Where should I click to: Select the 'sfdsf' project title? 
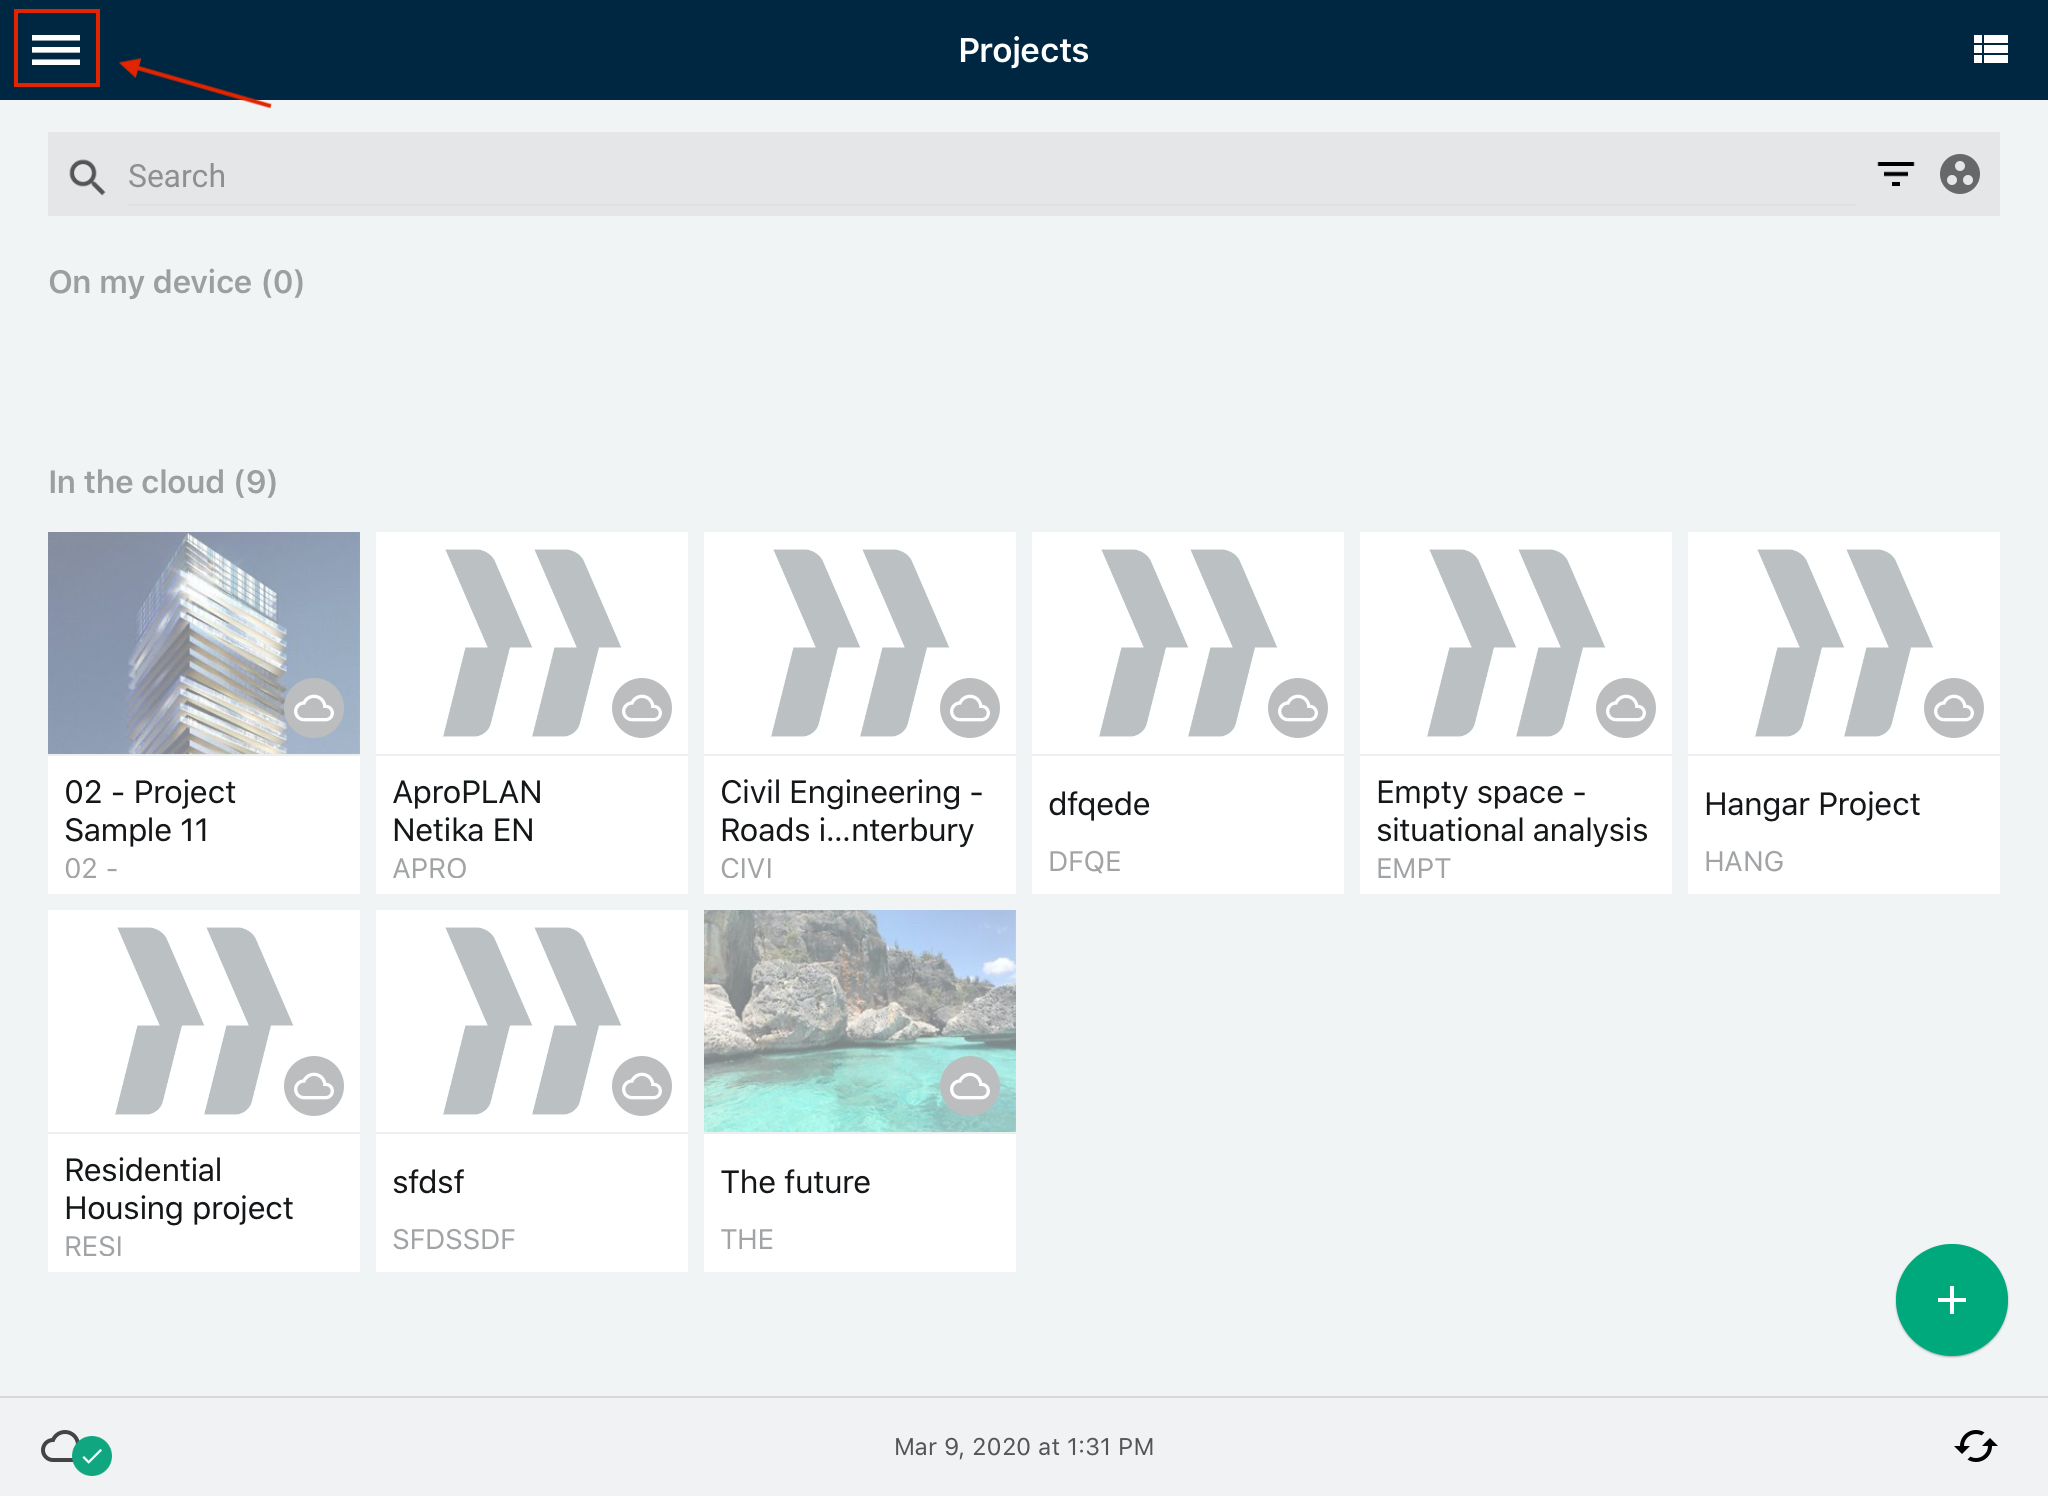(428, 1182)
